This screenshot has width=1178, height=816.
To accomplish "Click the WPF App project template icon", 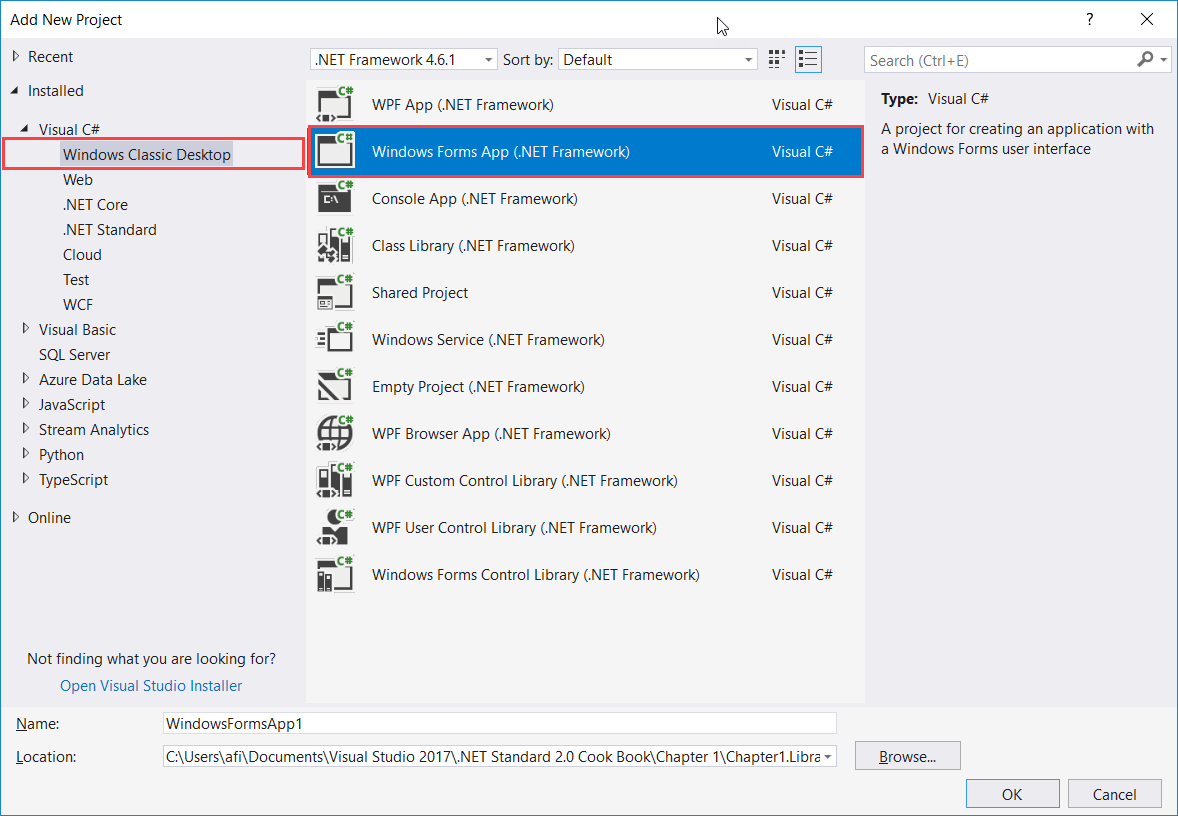I will click(x=335, y=104).
